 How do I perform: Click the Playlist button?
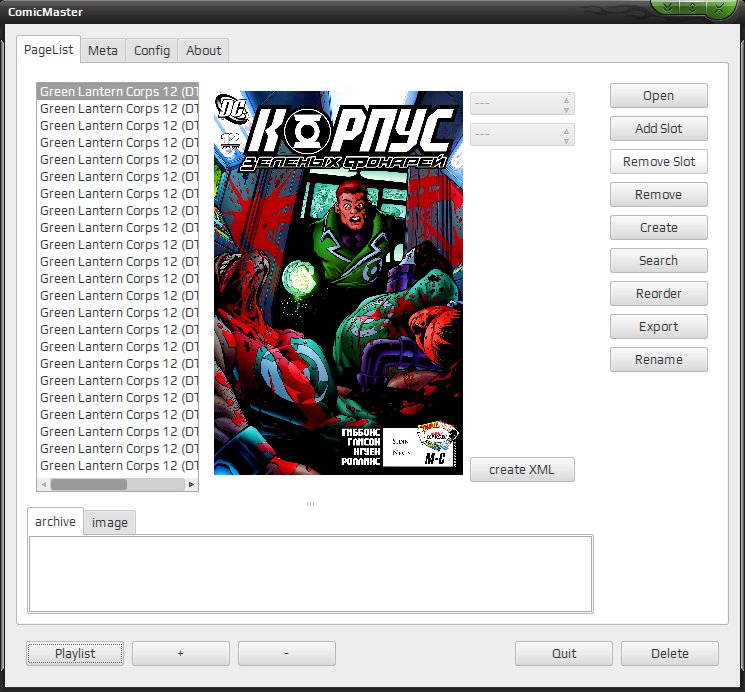[75, 654]
